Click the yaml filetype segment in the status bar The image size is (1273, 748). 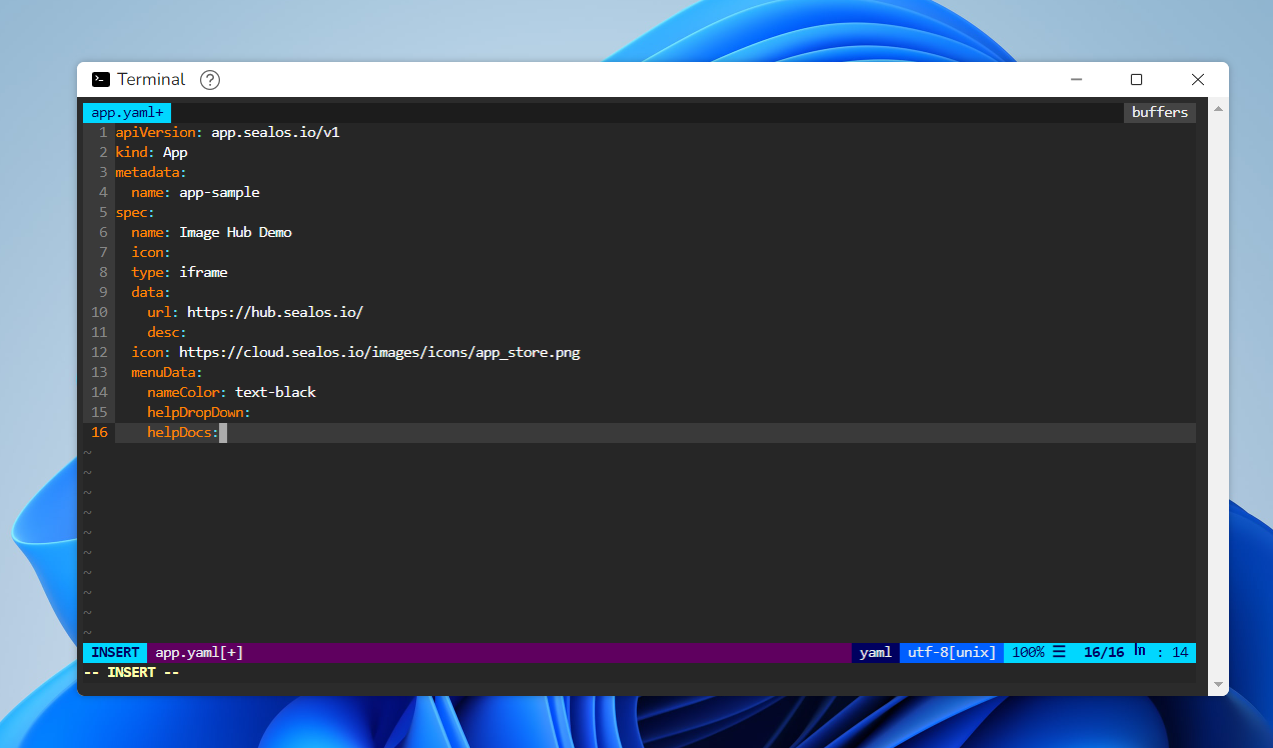875,652
